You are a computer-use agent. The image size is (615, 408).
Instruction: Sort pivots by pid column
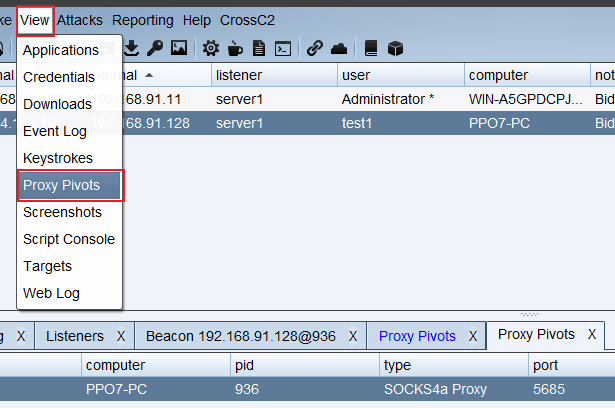click(x=305, y=365)
